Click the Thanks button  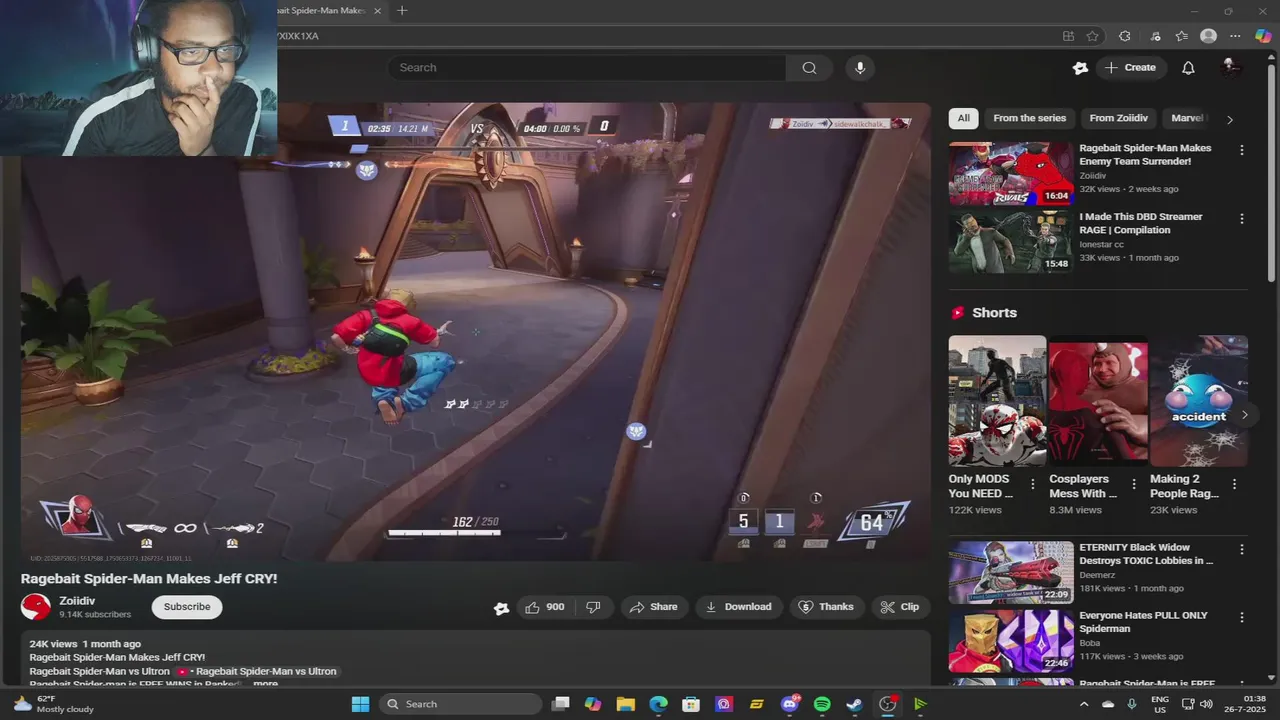[827, 607]
